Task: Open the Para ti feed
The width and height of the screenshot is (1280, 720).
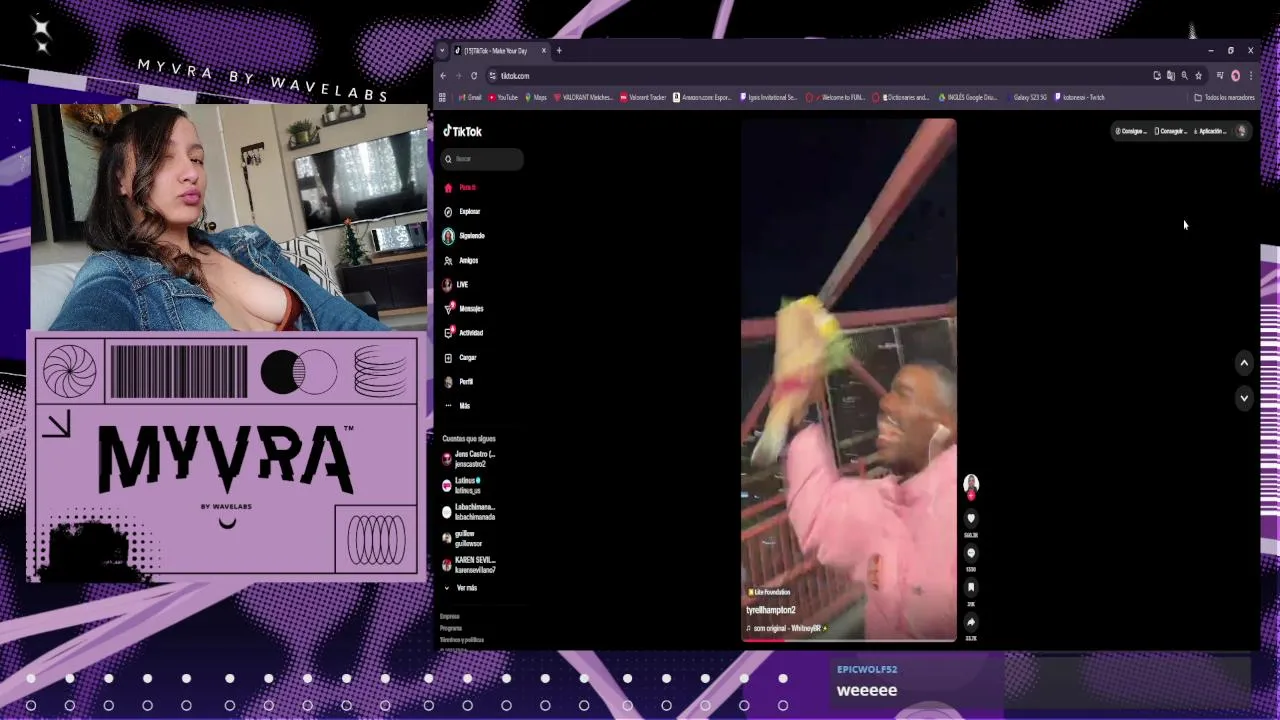Action: [460, 187]
